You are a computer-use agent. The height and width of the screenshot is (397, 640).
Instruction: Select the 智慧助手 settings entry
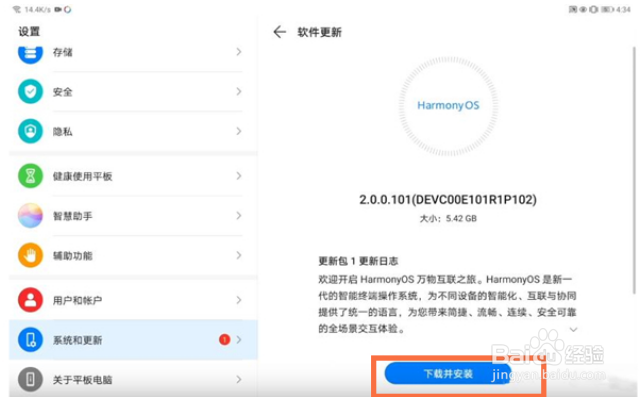coord(133,215)
